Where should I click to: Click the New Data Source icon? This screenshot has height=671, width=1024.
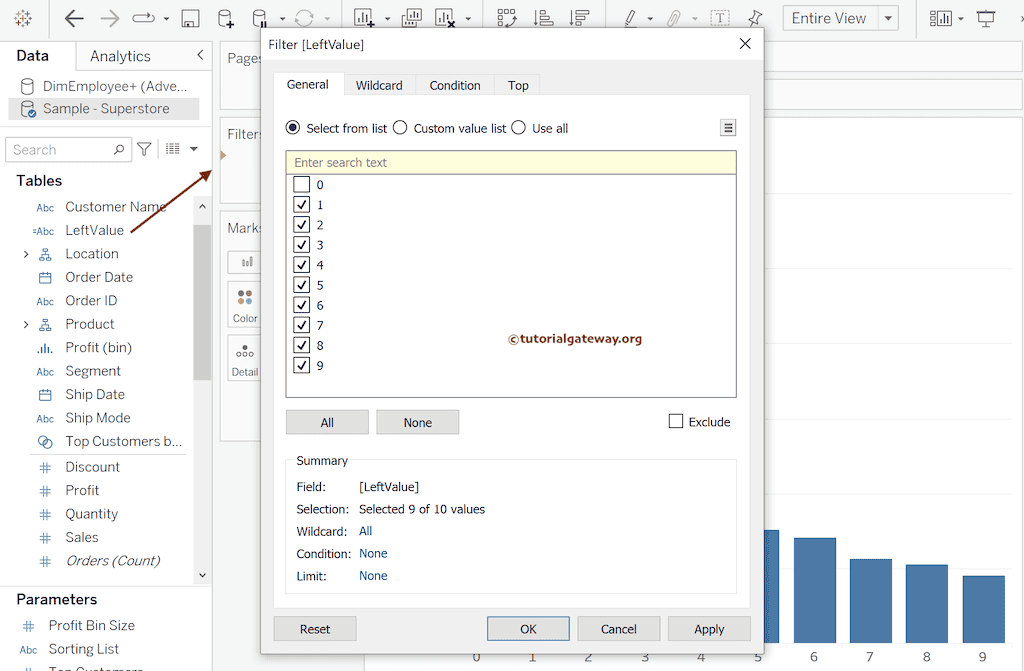(226, 18)
